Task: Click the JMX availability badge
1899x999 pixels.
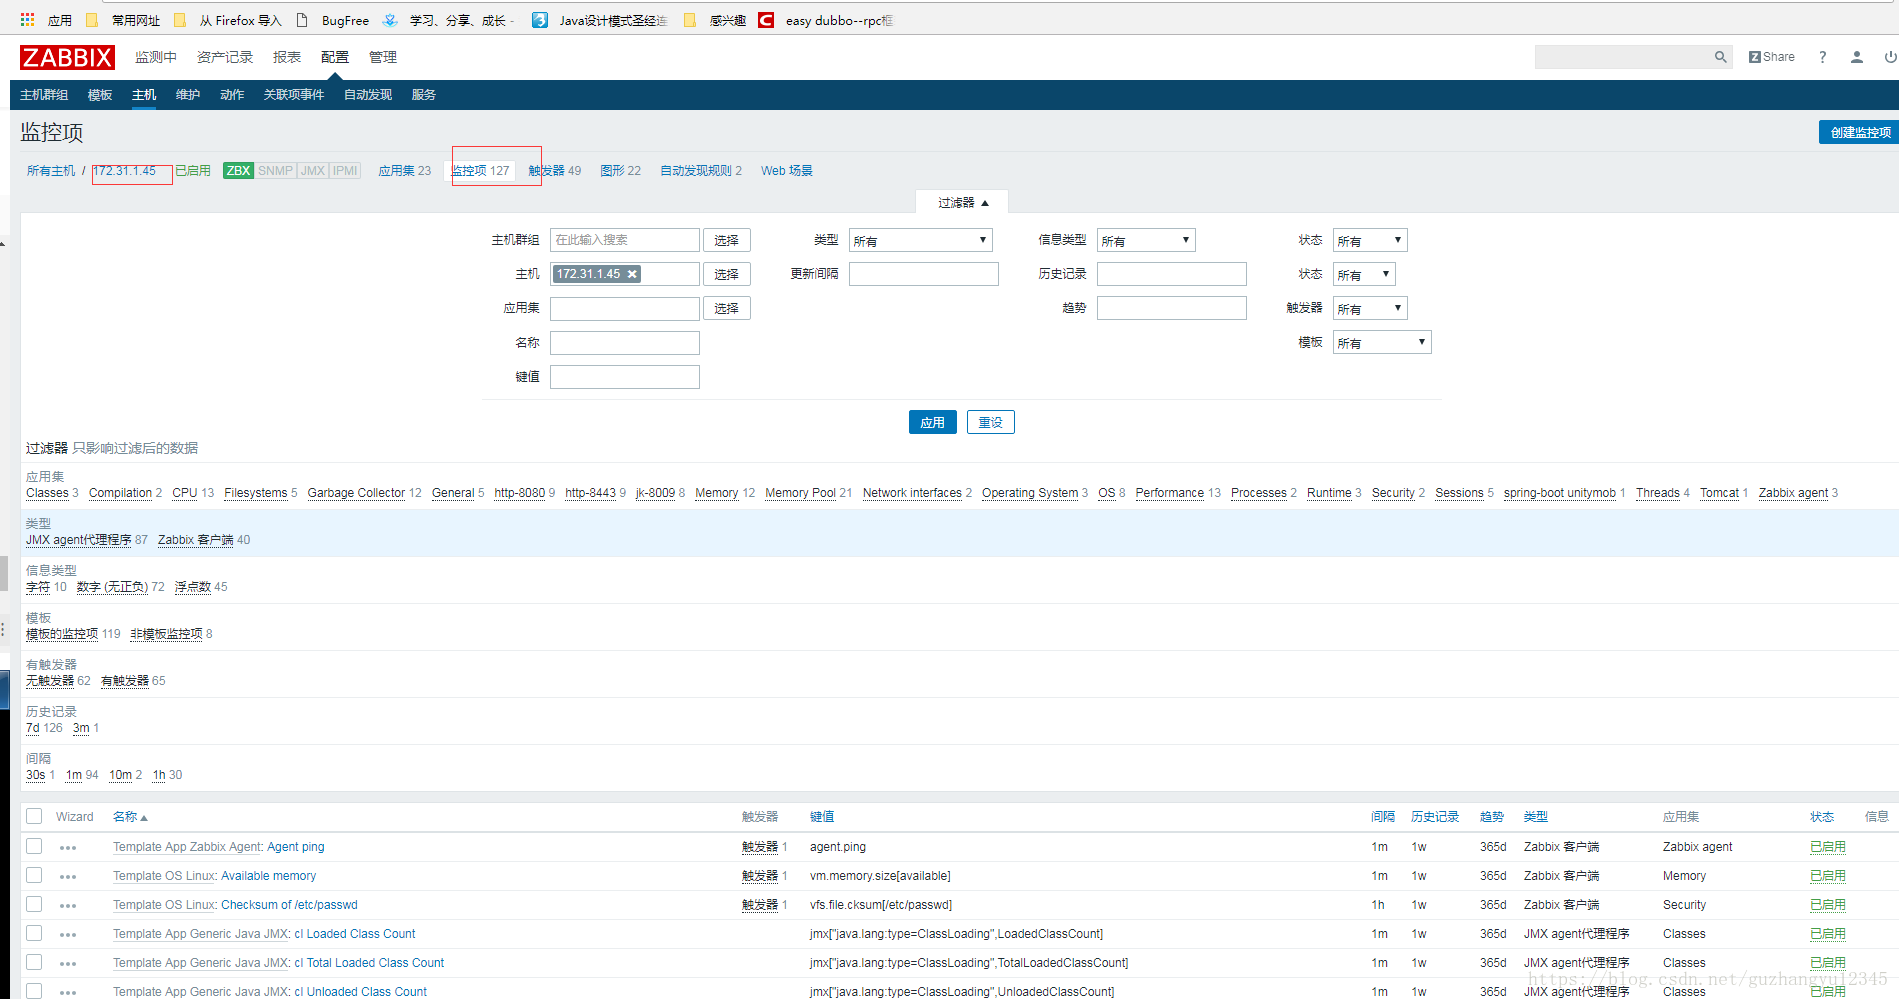Action: click(x=313, y=171)
